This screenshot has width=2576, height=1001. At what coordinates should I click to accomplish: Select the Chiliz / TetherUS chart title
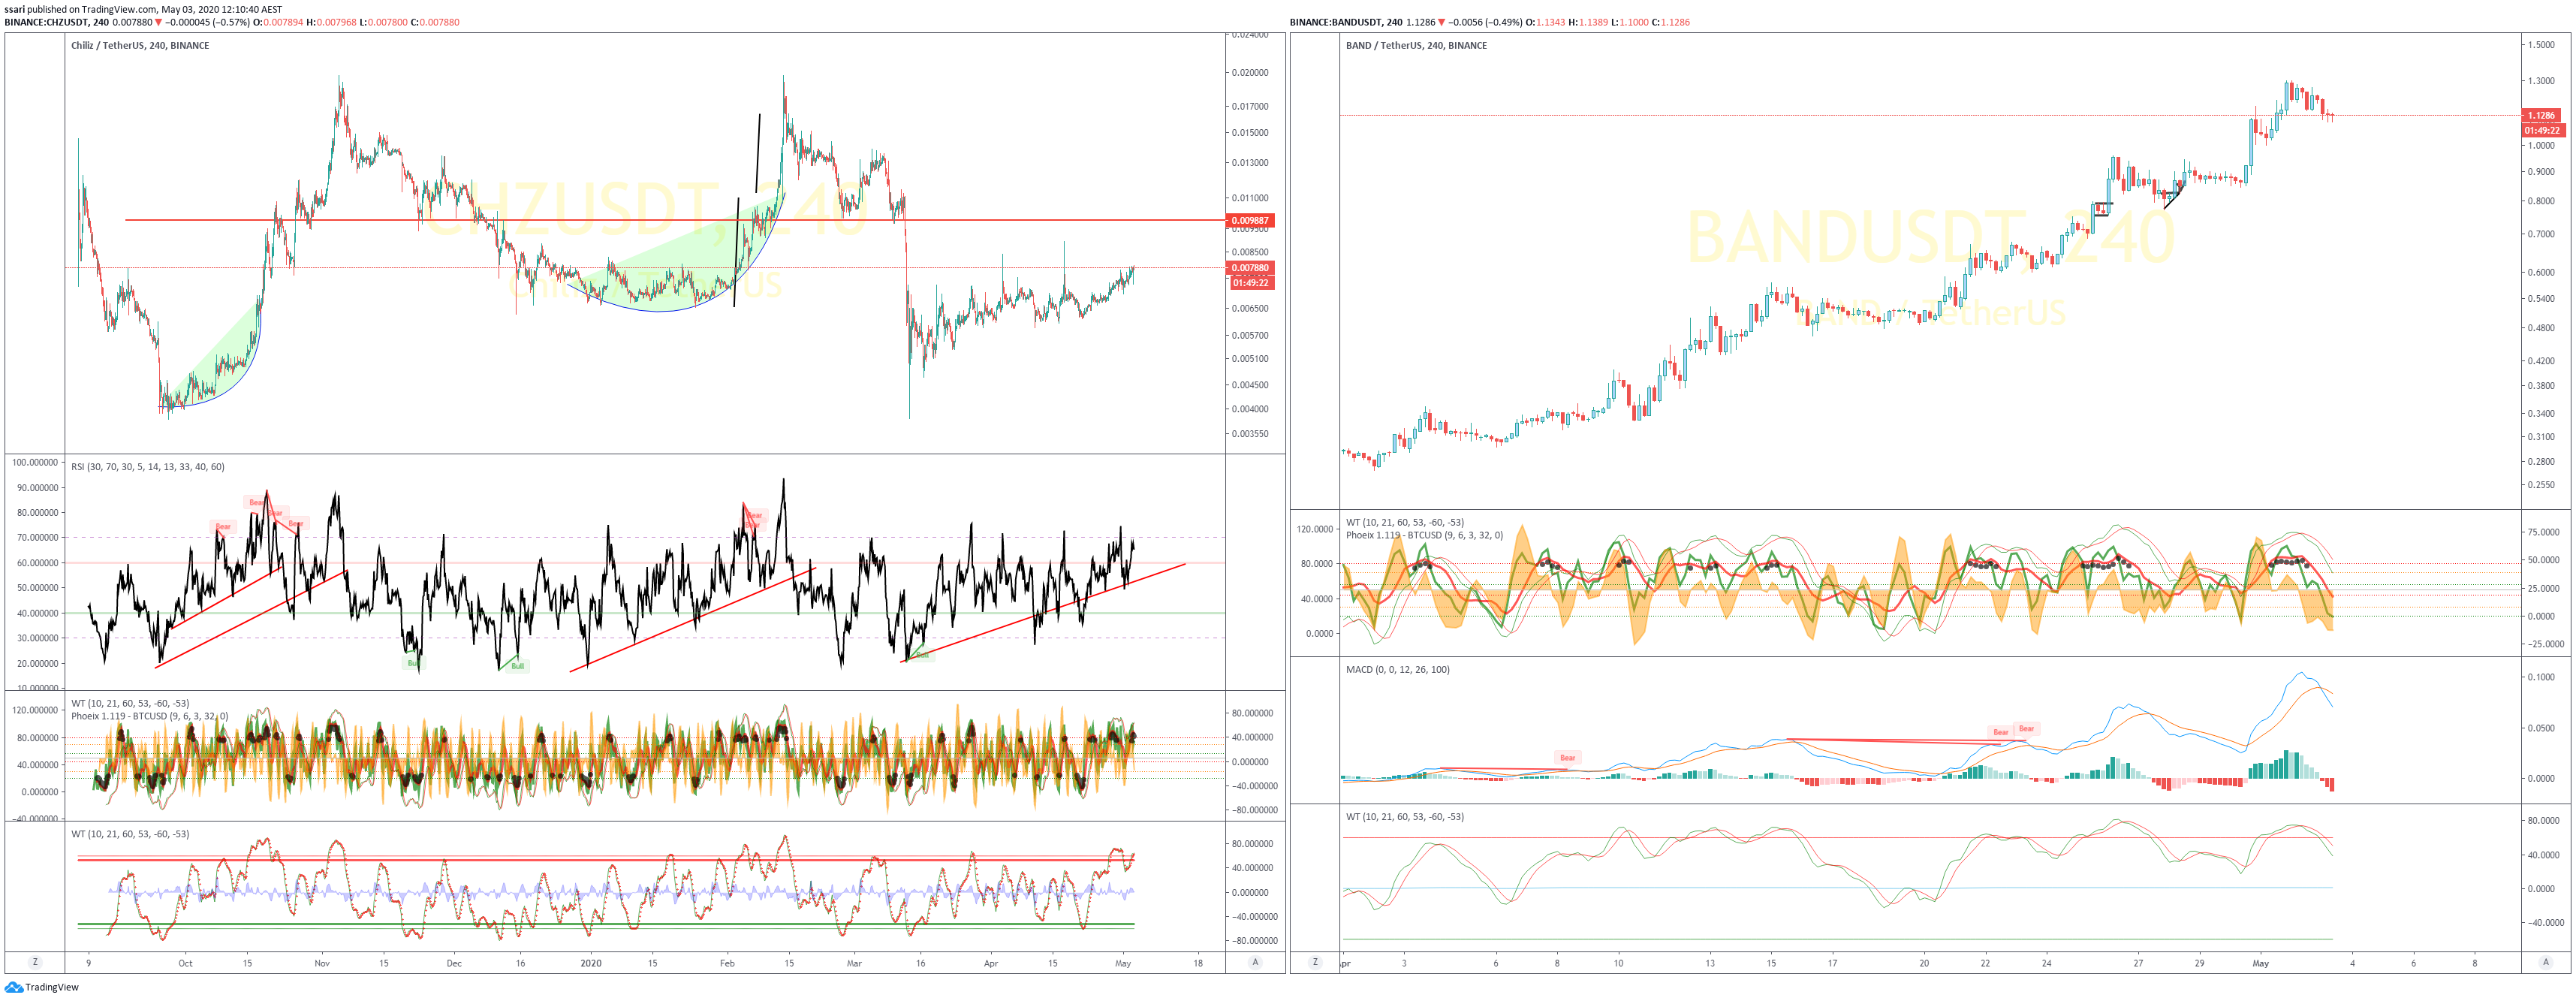coord(140,45)
